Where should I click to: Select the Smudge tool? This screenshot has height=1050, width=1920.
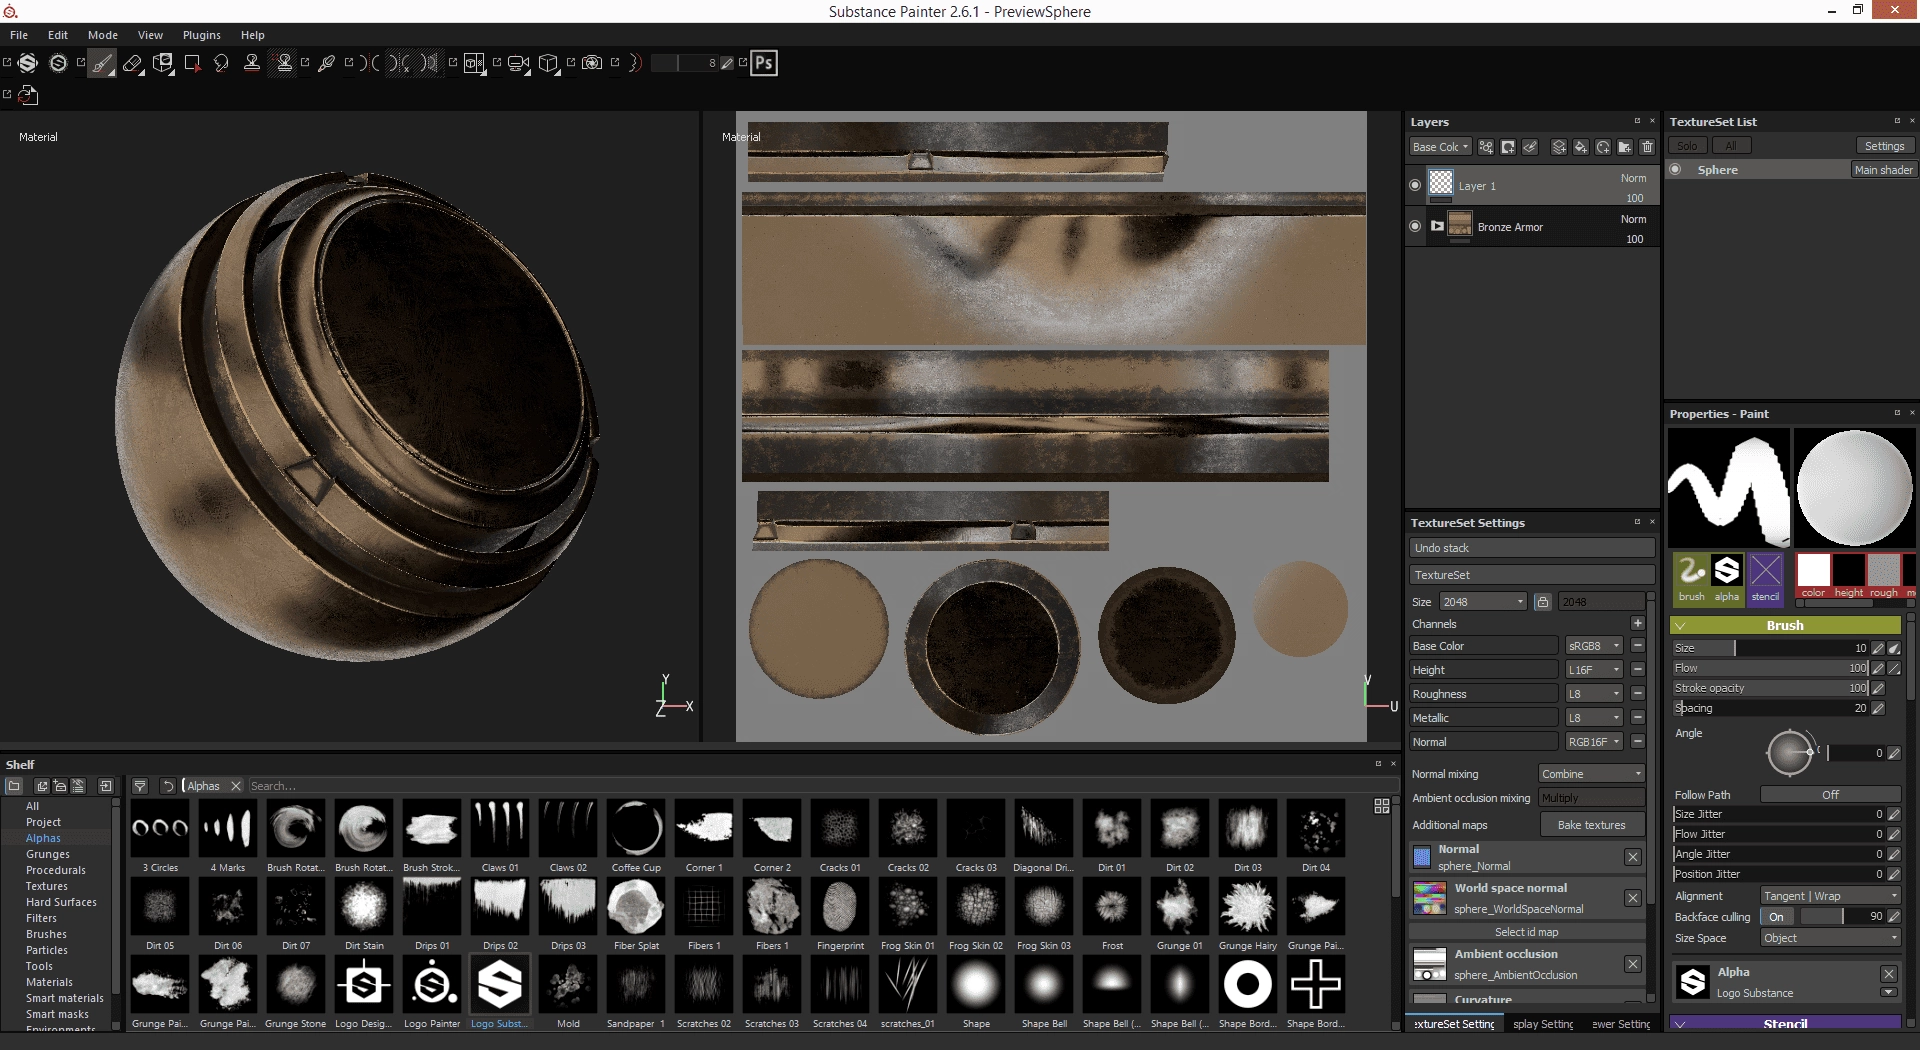tap(222, 63)
